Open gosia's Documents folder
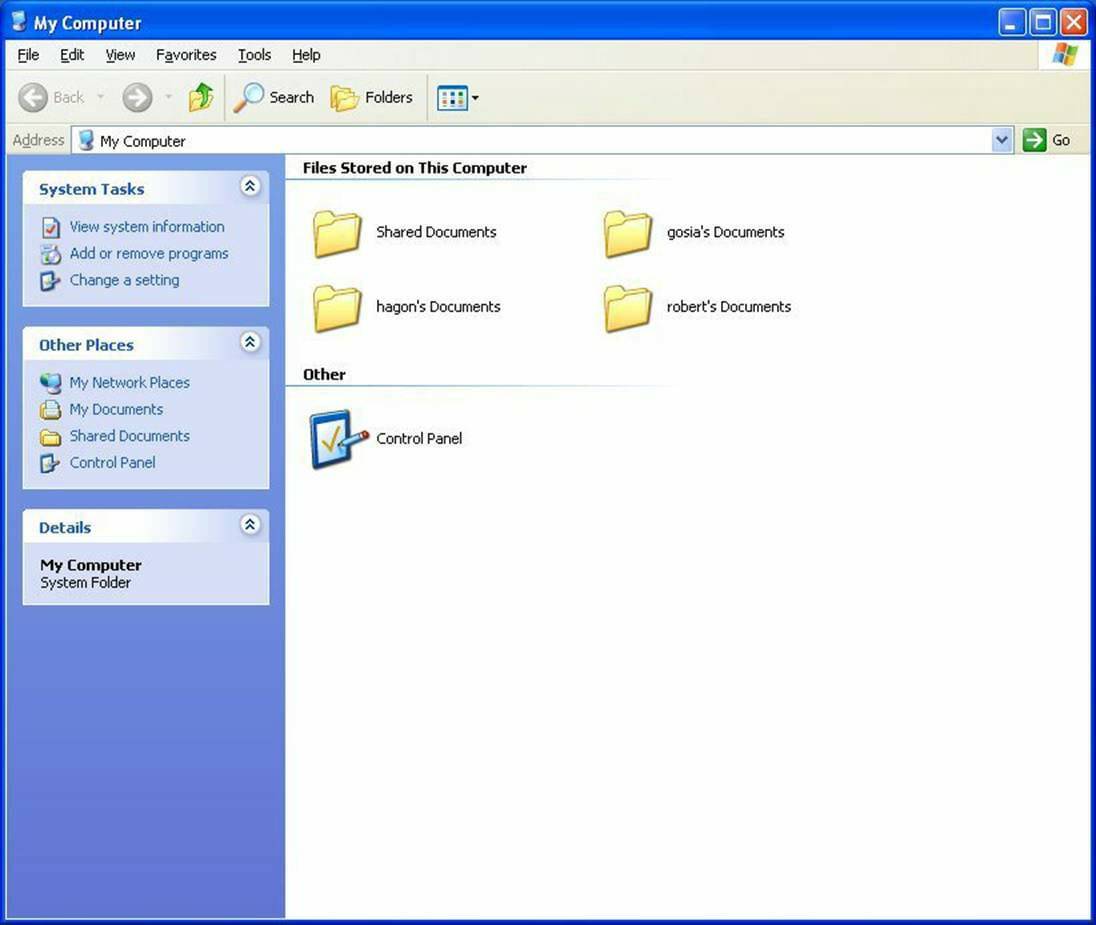1096x925 pixels. (x=626, y=231)
